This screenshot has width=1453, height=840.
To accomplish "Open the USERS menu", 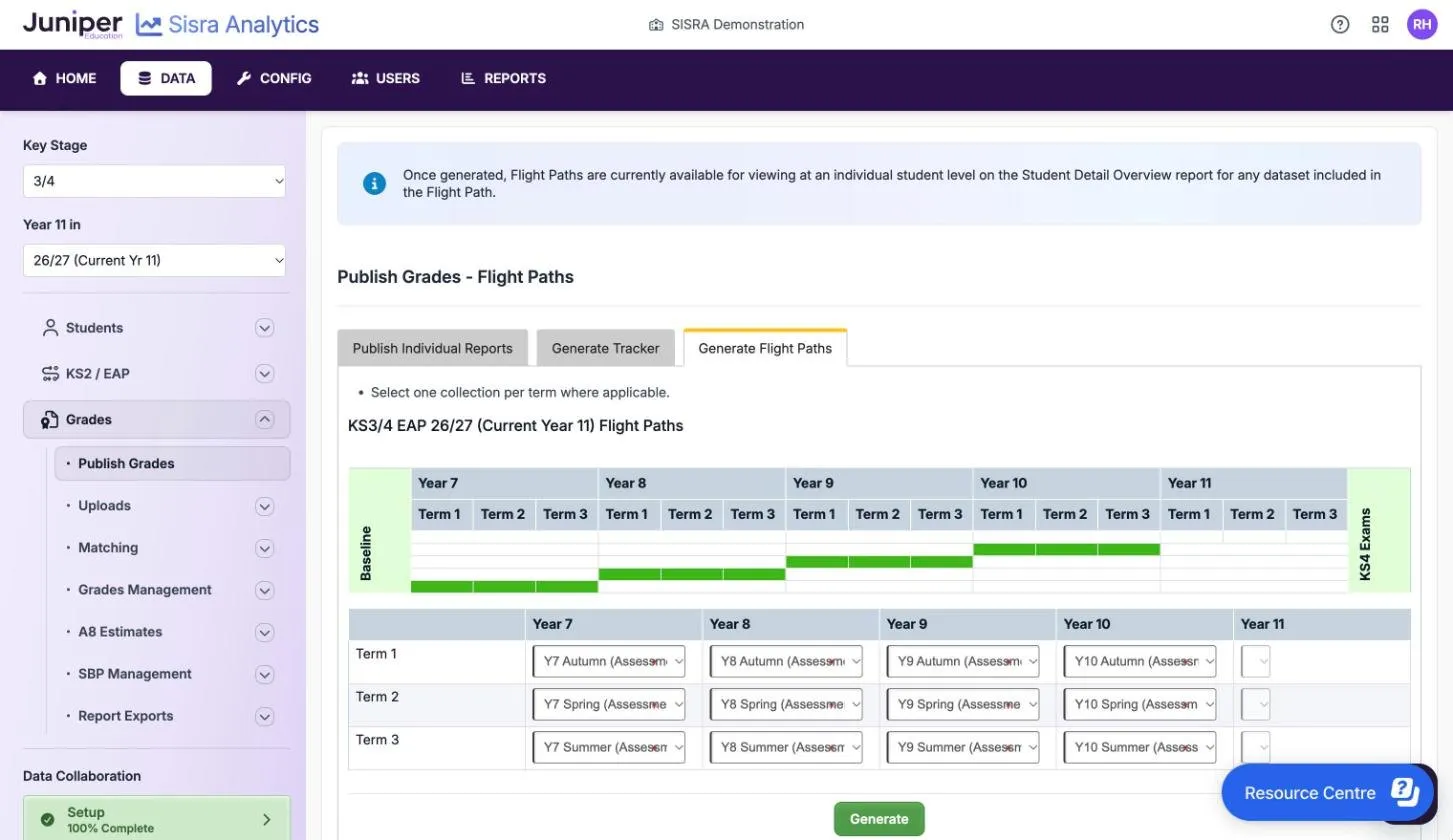I will click(x=386, y=78).
